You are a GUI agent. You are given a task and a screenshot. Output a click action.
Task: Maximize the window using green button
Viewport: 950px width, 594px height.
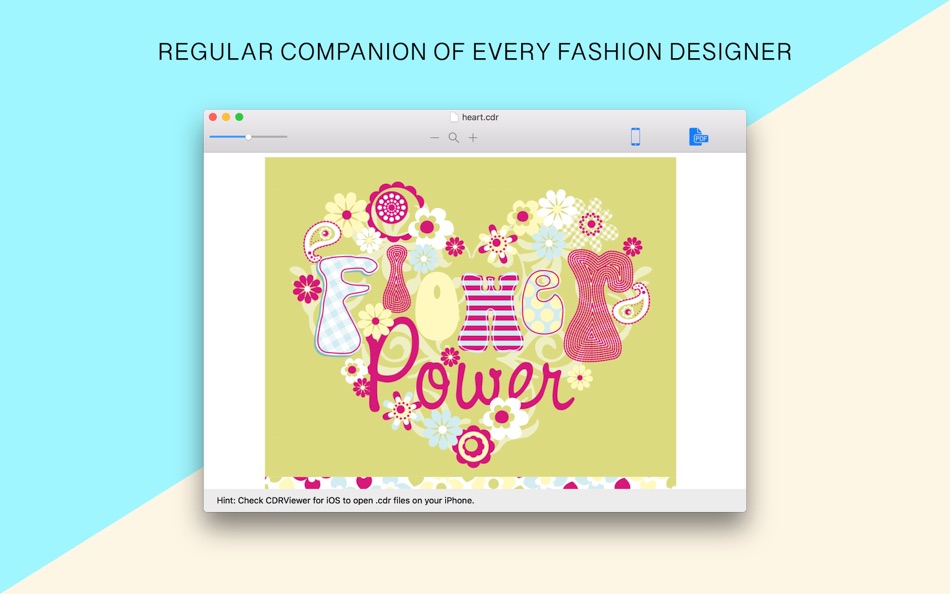click(239, 117)
